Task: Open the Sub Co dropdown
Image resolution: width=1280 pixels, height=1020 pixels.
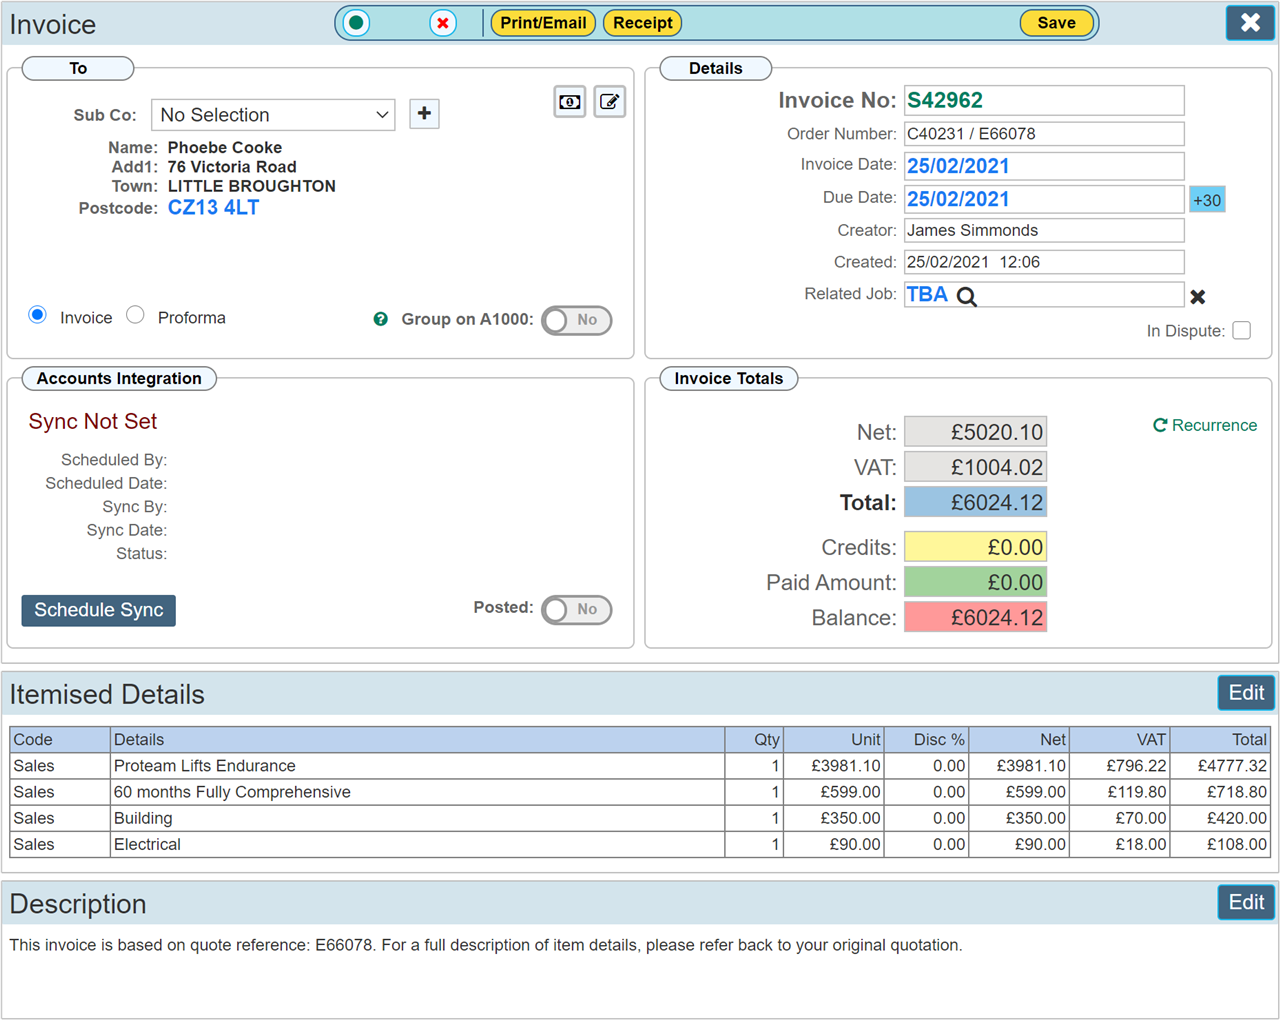Action: click(273, 114)
